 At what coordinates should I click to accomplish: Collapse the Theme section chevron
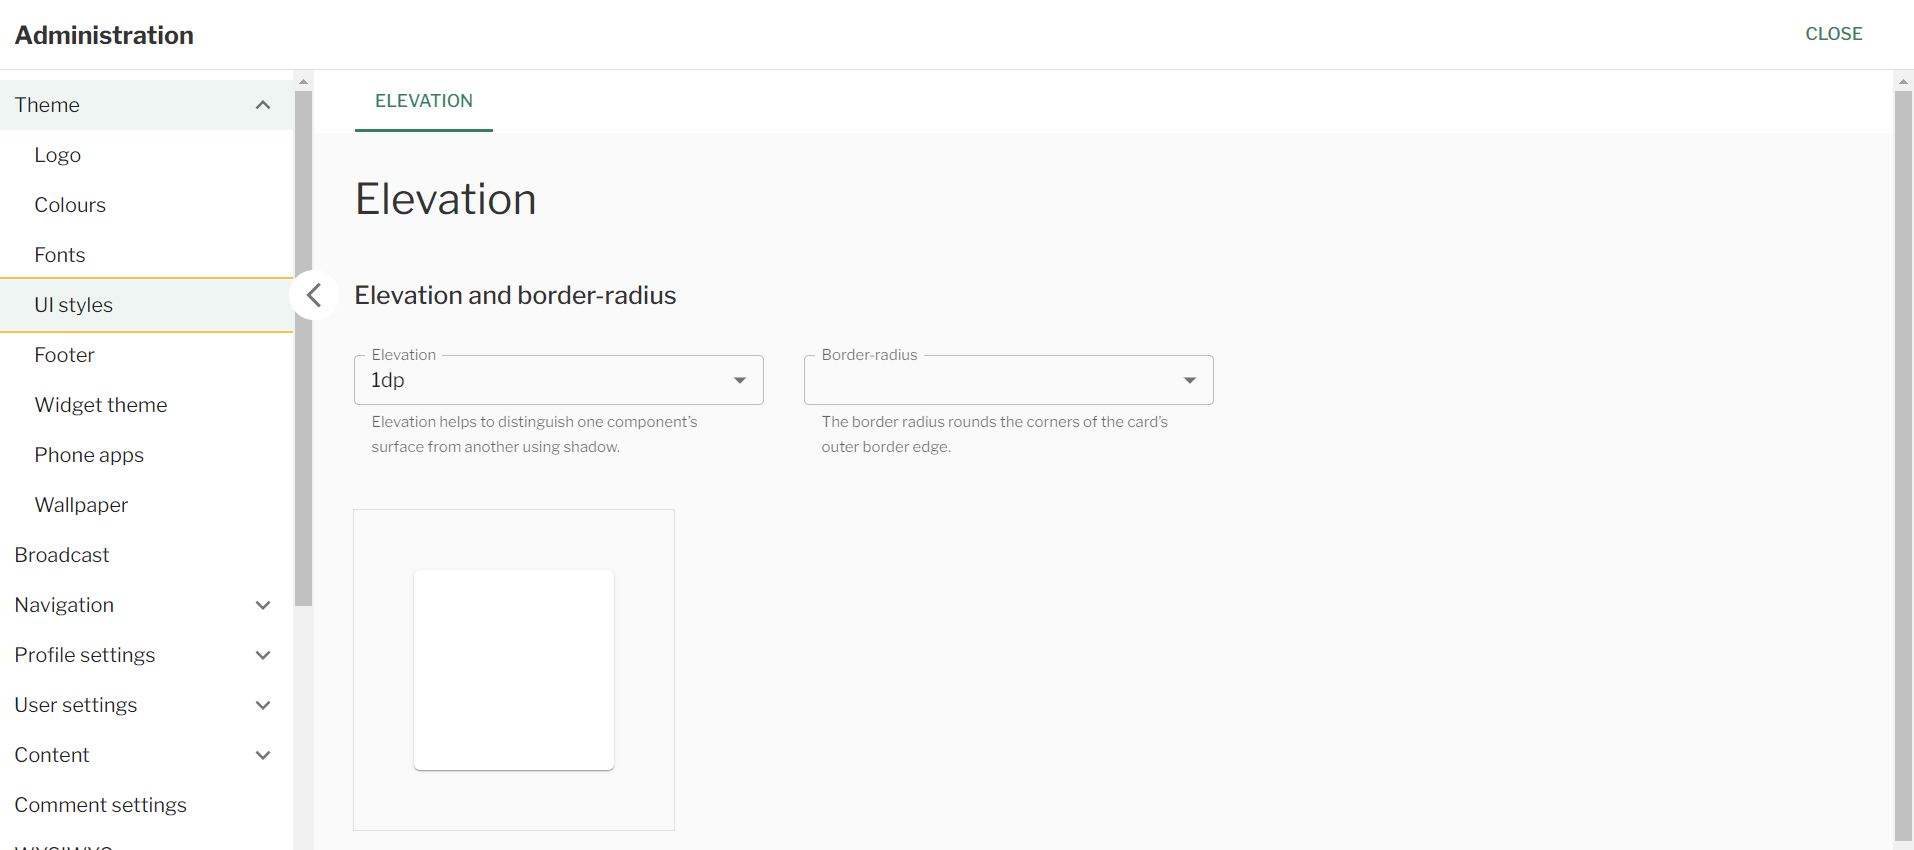click(263, 105)
